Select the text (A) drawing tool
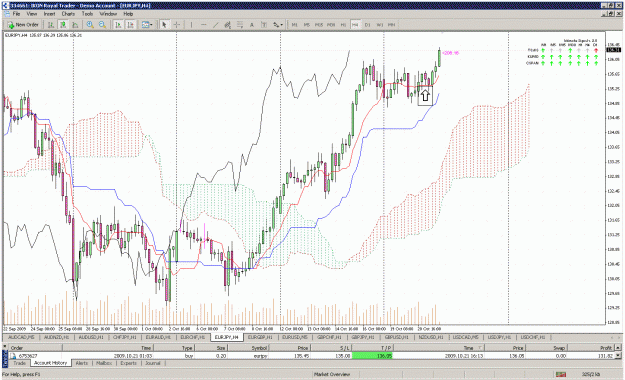Screen dimensions: 625x380 tap(252, 25)
